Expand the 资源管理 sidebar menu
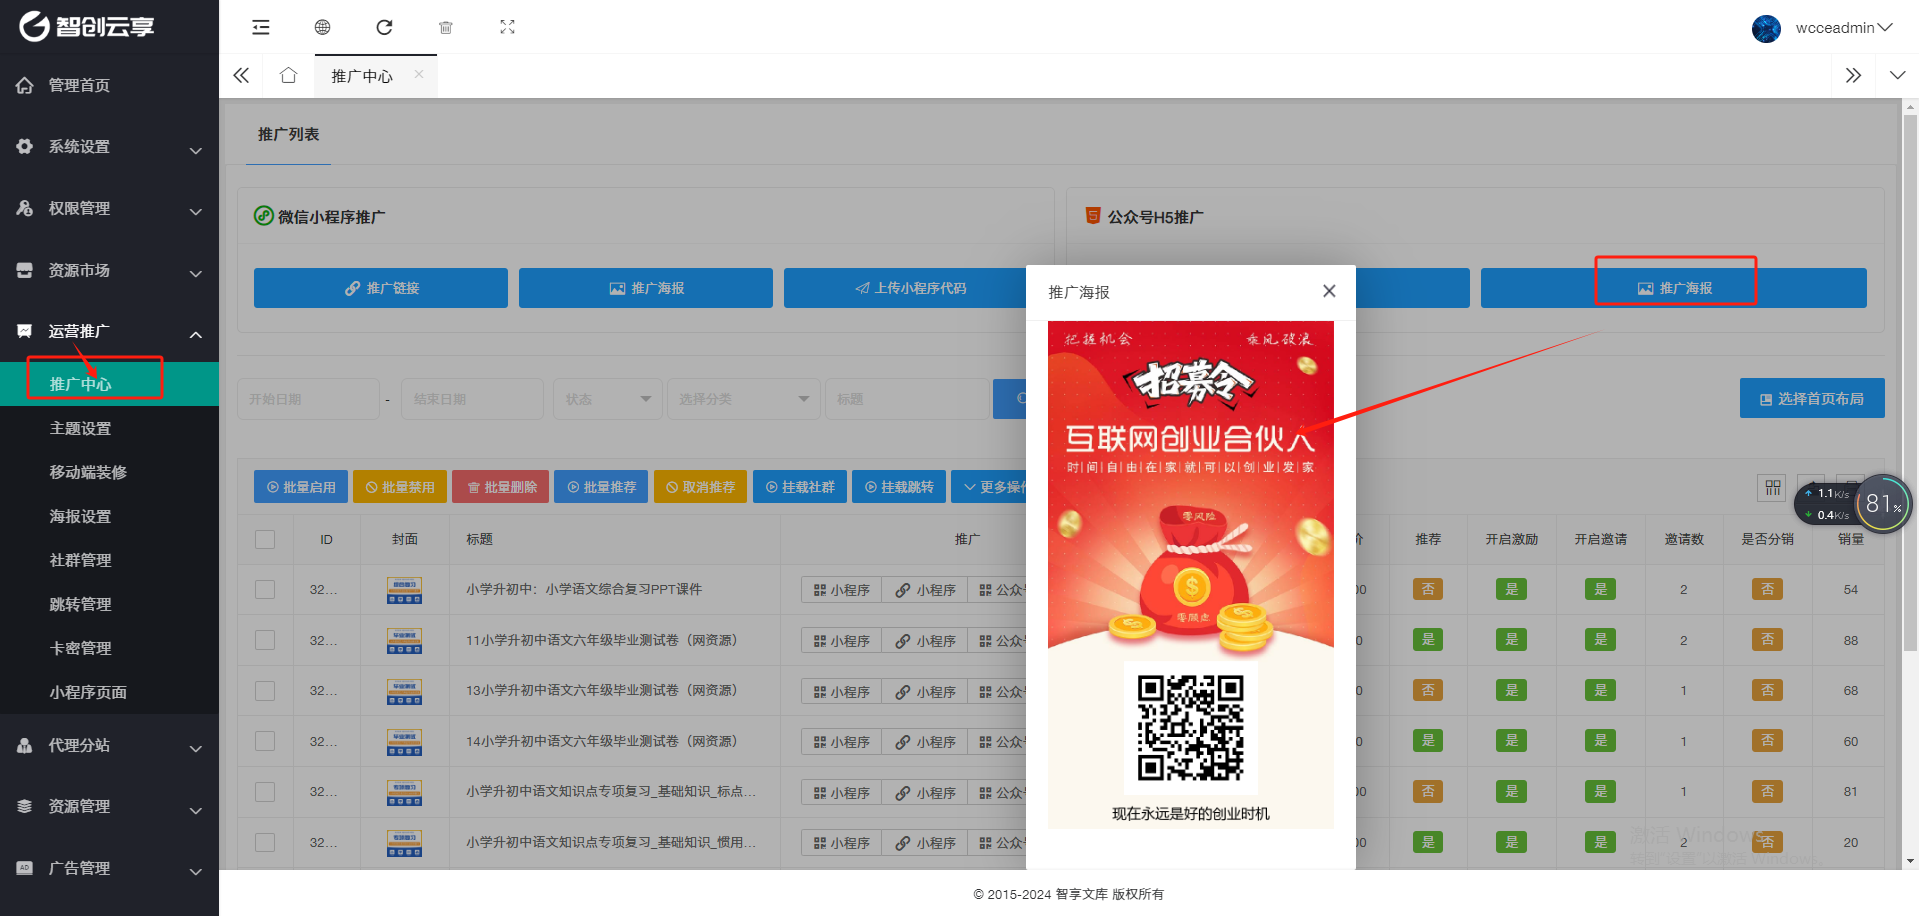 109,806
